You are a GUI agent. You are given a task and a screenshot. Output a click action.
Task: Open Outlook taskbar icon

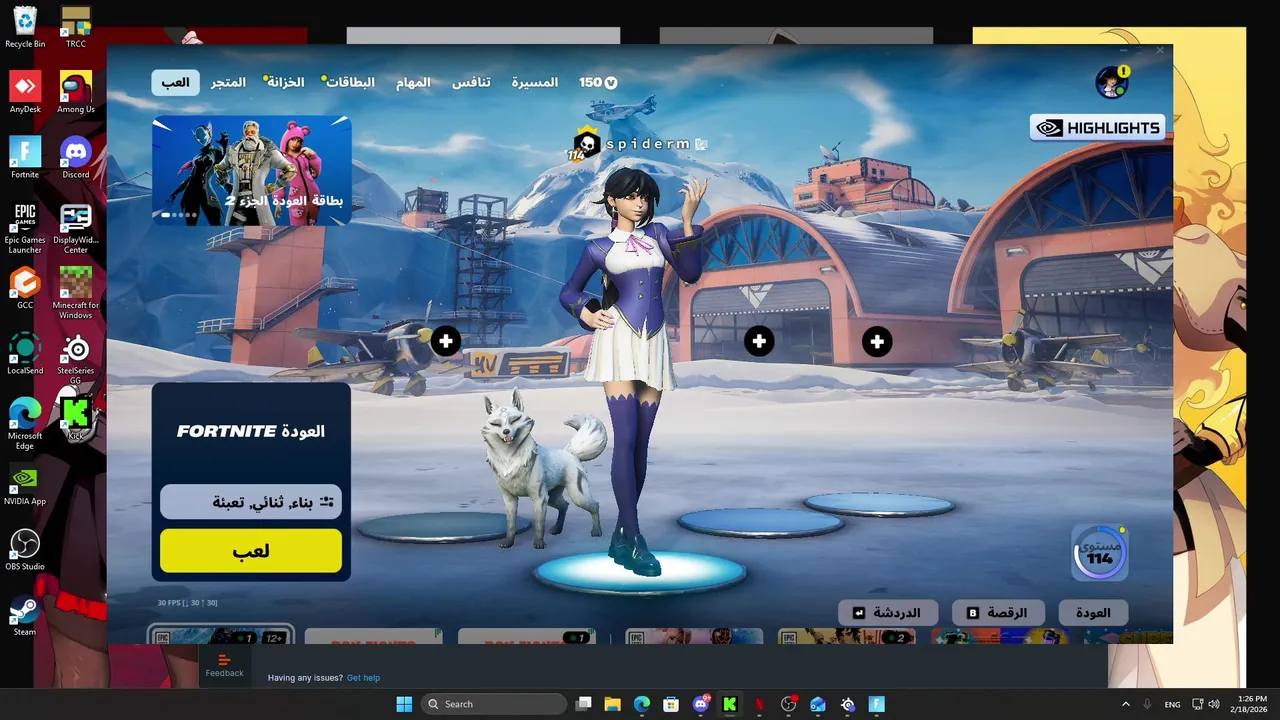818,704
